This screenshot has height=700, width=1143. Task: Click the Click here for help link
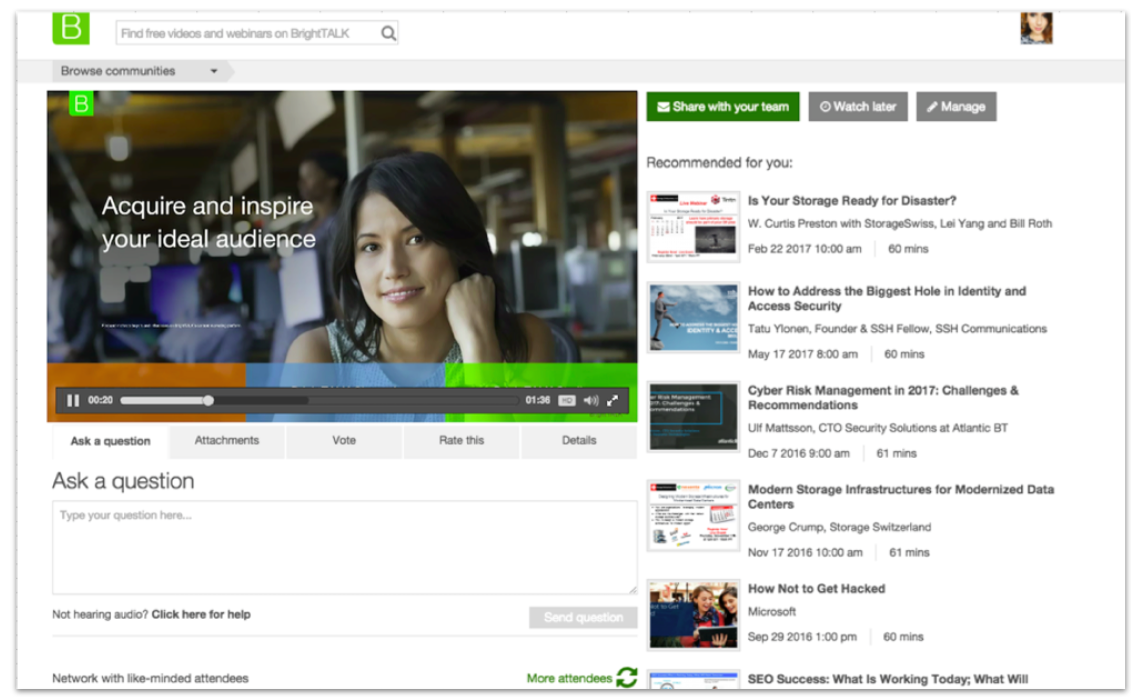tap(201, 614)
